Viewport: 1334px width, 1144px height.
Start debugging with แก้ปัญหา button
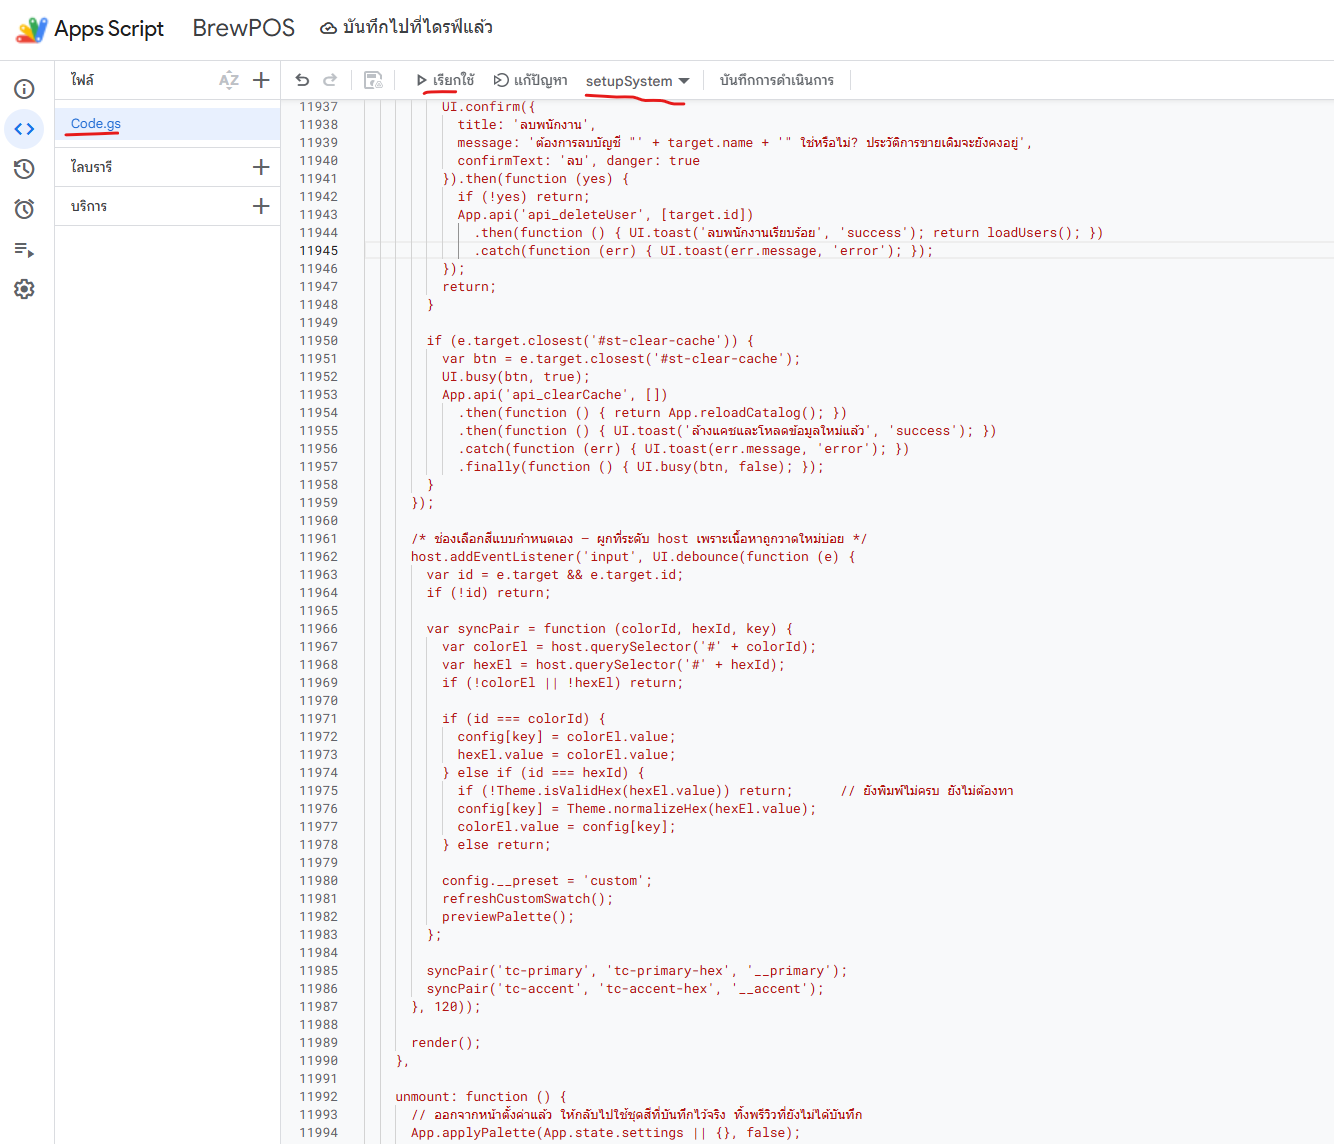tap(531, 80)
